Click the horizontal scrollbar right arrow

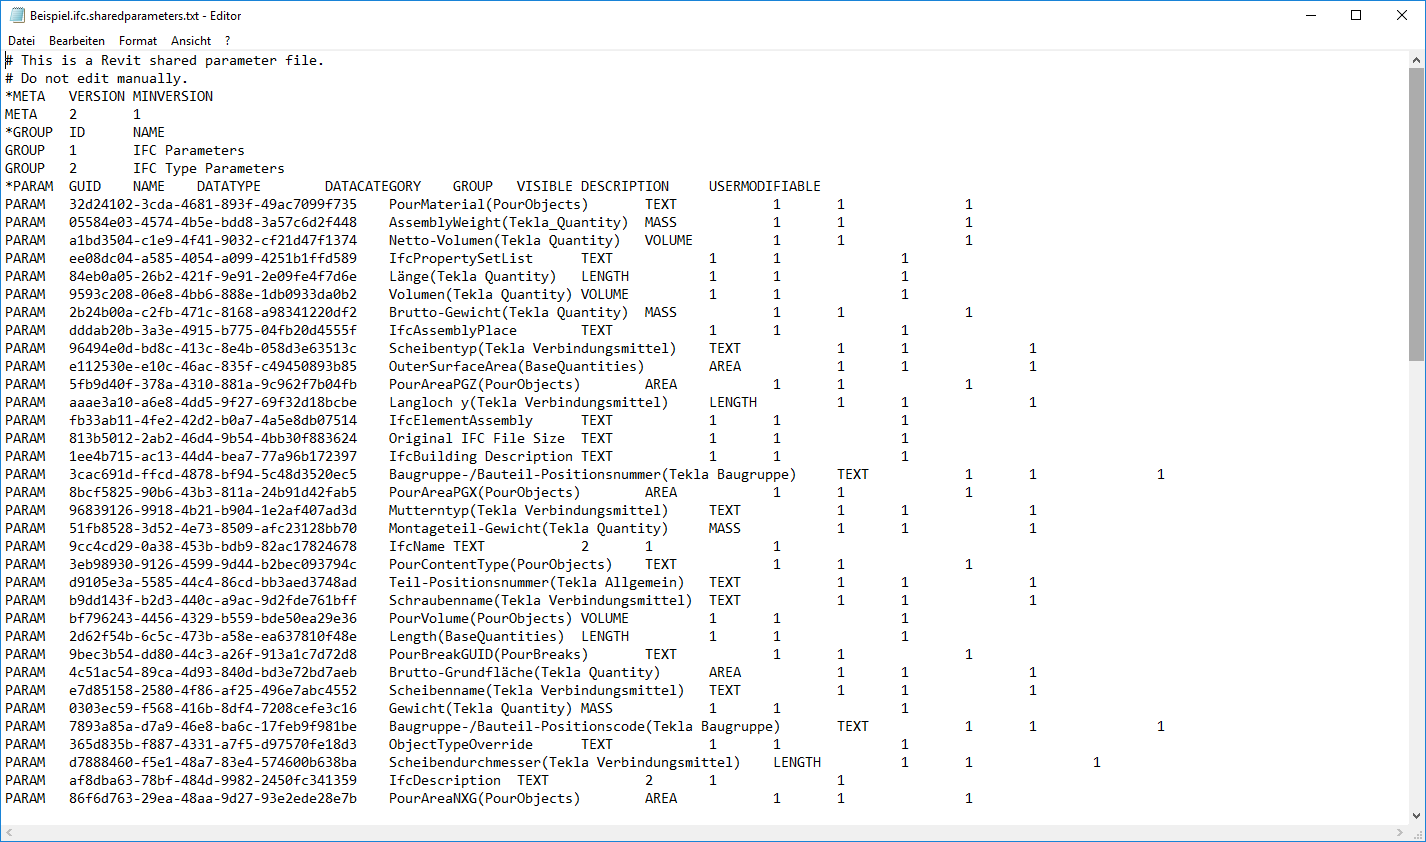1399,833
